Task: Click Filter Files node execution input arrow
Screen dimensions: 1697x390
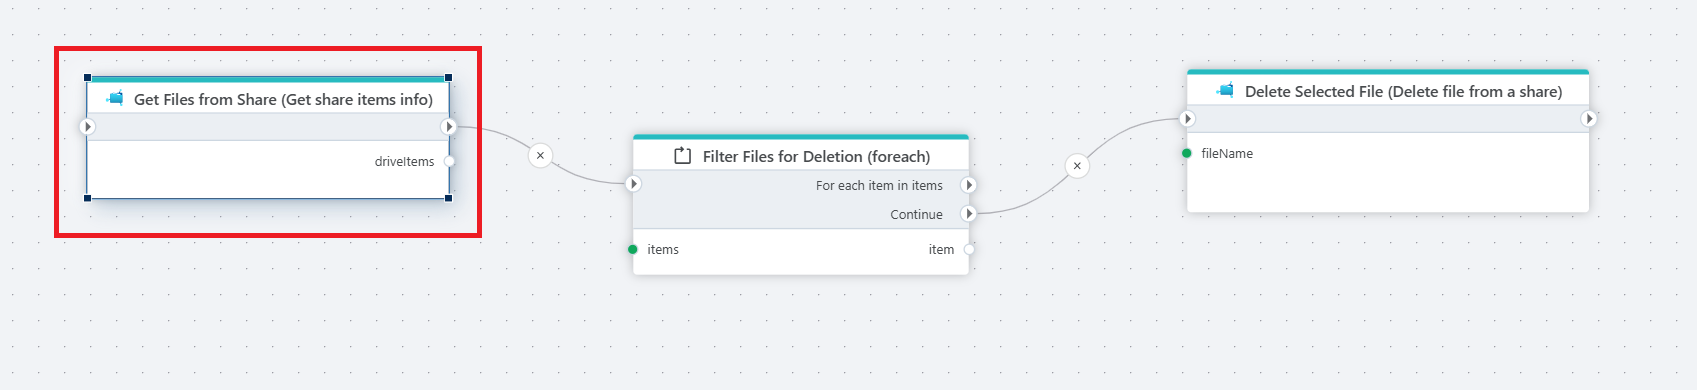Action: pos(633,184)
